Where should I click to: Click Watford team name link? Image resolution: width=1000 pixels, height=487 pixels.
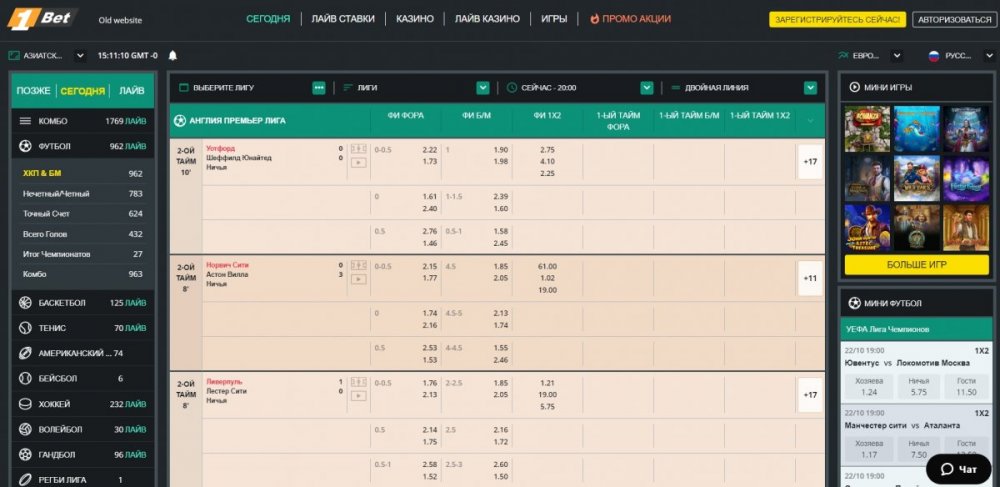click(220, 149)
